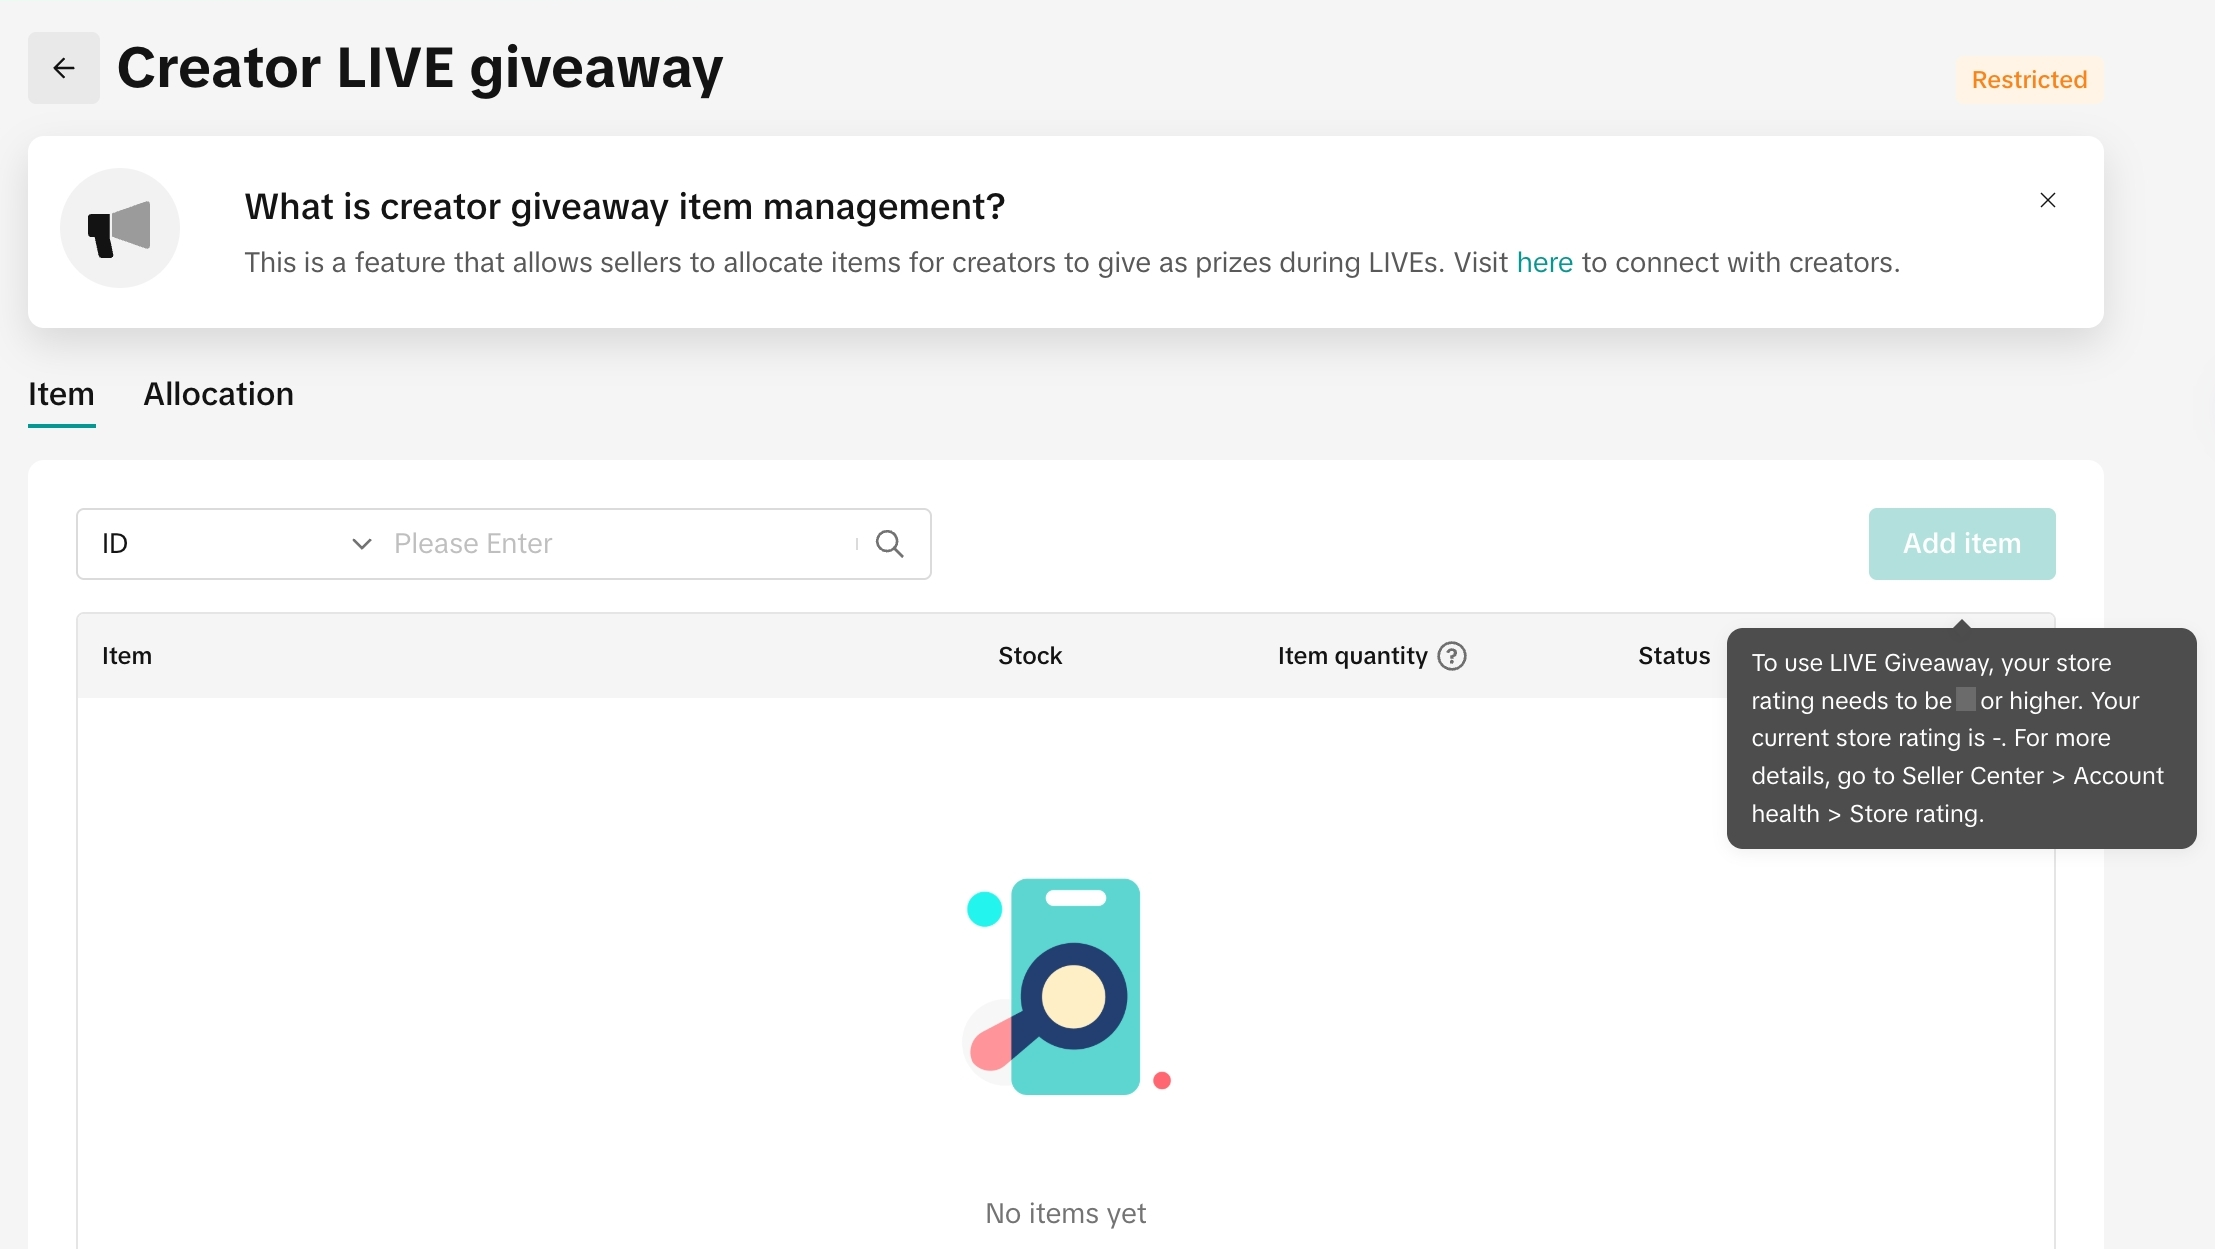Click the 'No items yet' message

tap(1065, 1213)
